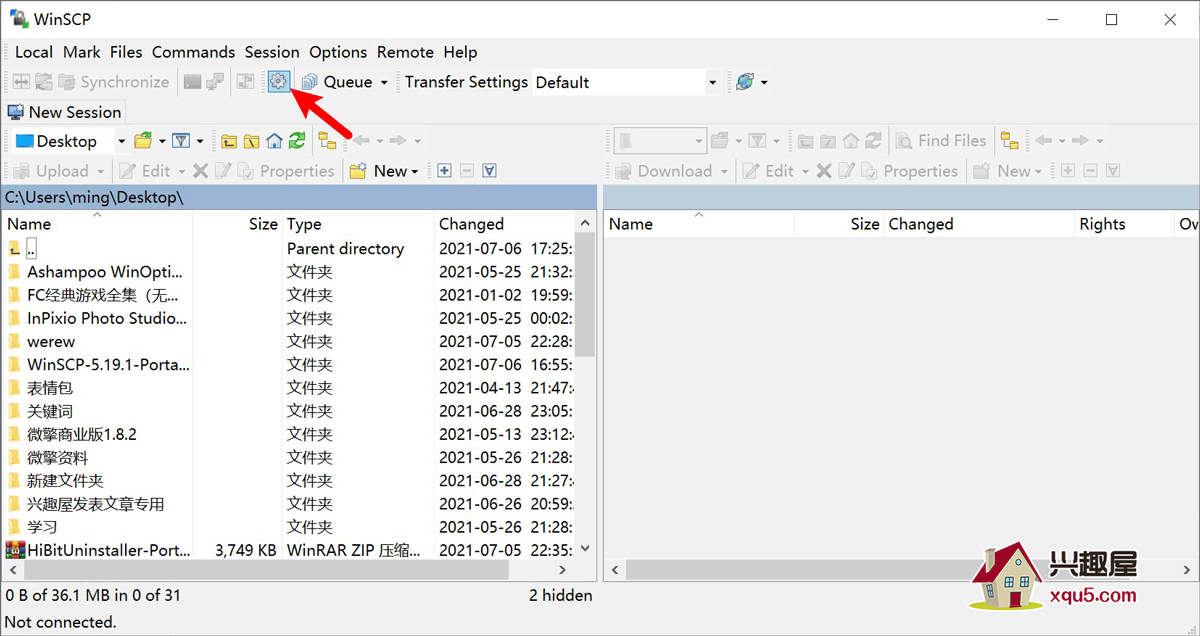Click the Synchronize button

coord(113,82)
